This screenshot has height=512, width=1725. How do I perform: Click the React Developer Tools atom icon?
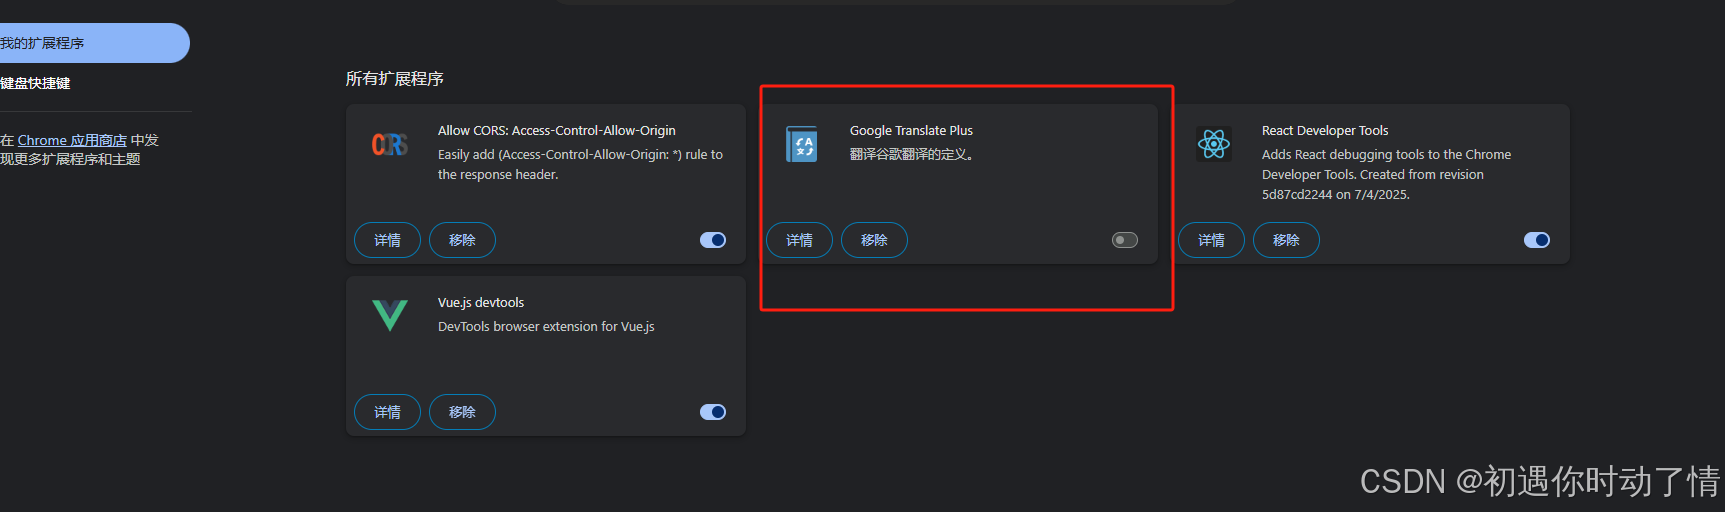pyautogui.click(x=1214, y=144)
